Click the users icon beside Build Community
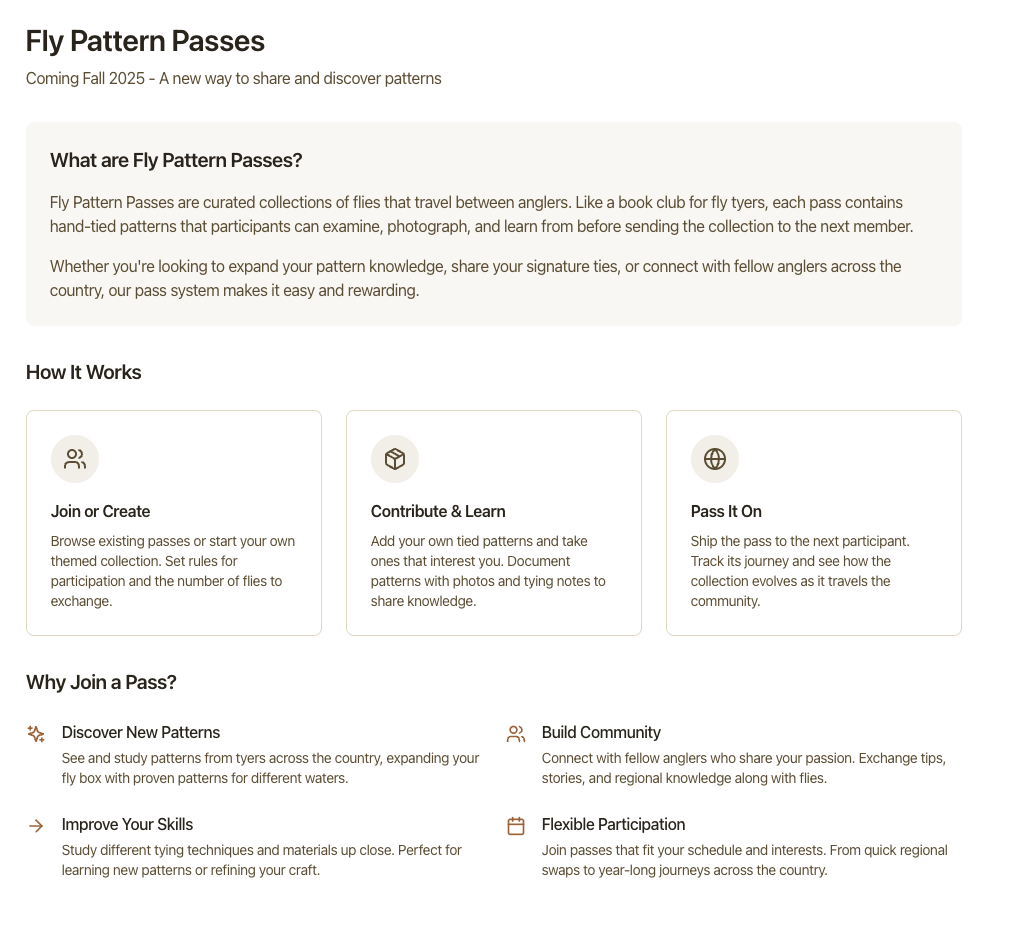 (516, 734)
